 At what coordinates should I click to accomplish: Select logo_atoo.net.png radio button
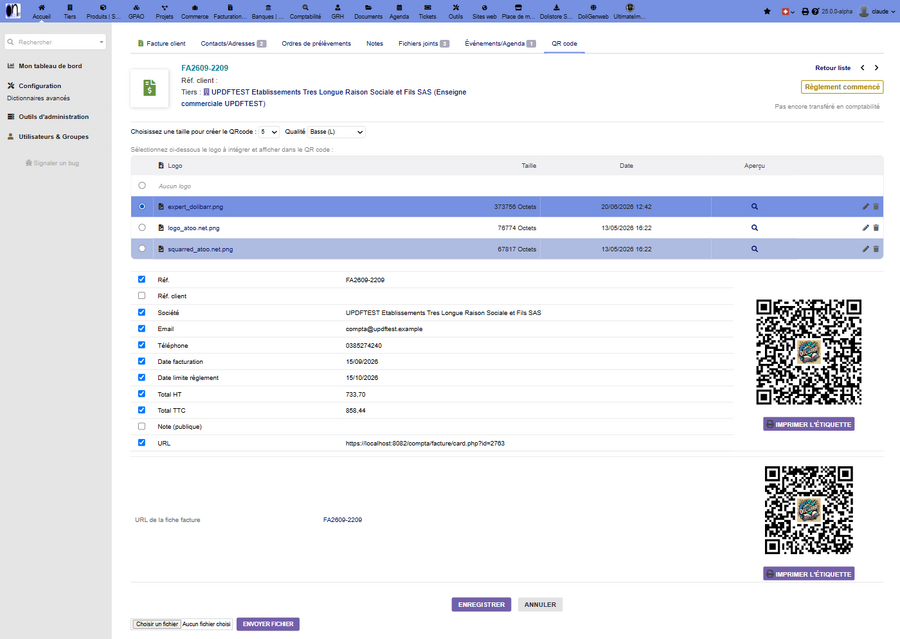pos(142,227)
